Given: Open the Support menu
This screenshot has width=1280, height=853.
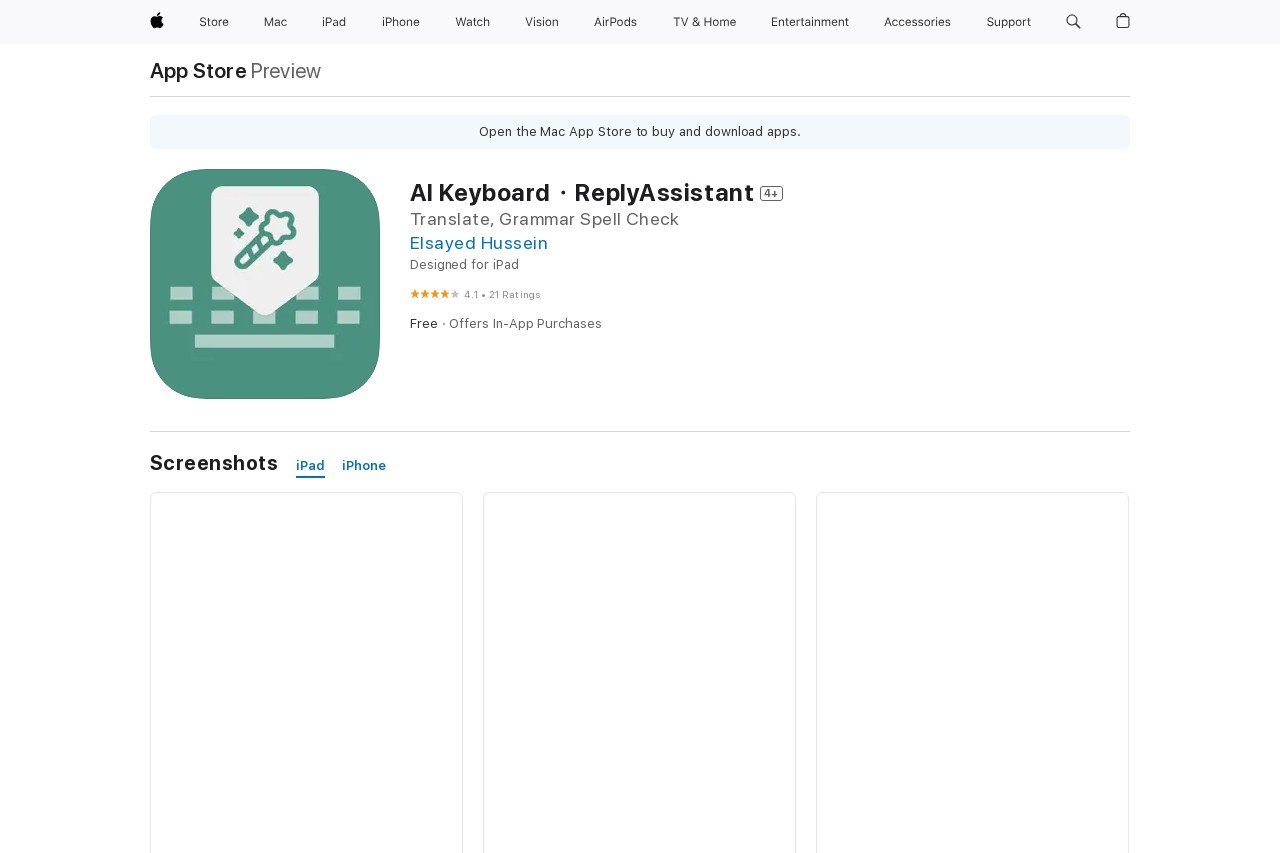Looking at the screenshot, I should click(x=1008, y=22).
